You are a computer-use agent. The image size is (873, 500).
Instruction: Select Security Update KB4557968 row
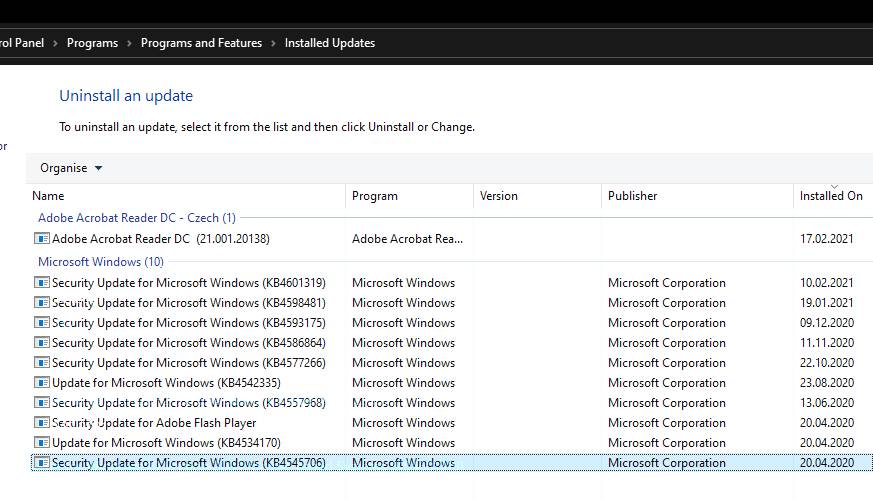click(x=452, y=403)
